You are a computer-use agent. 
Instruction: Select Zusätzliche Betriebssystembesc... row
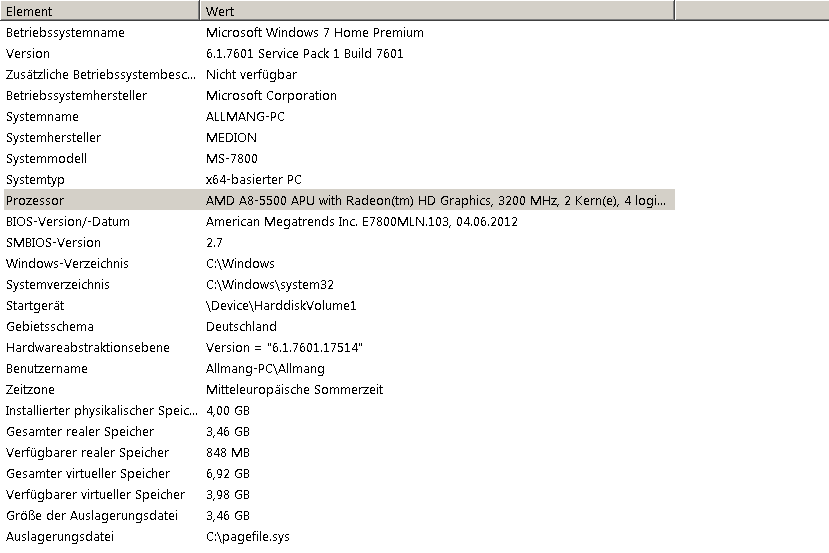coord(100,75)
